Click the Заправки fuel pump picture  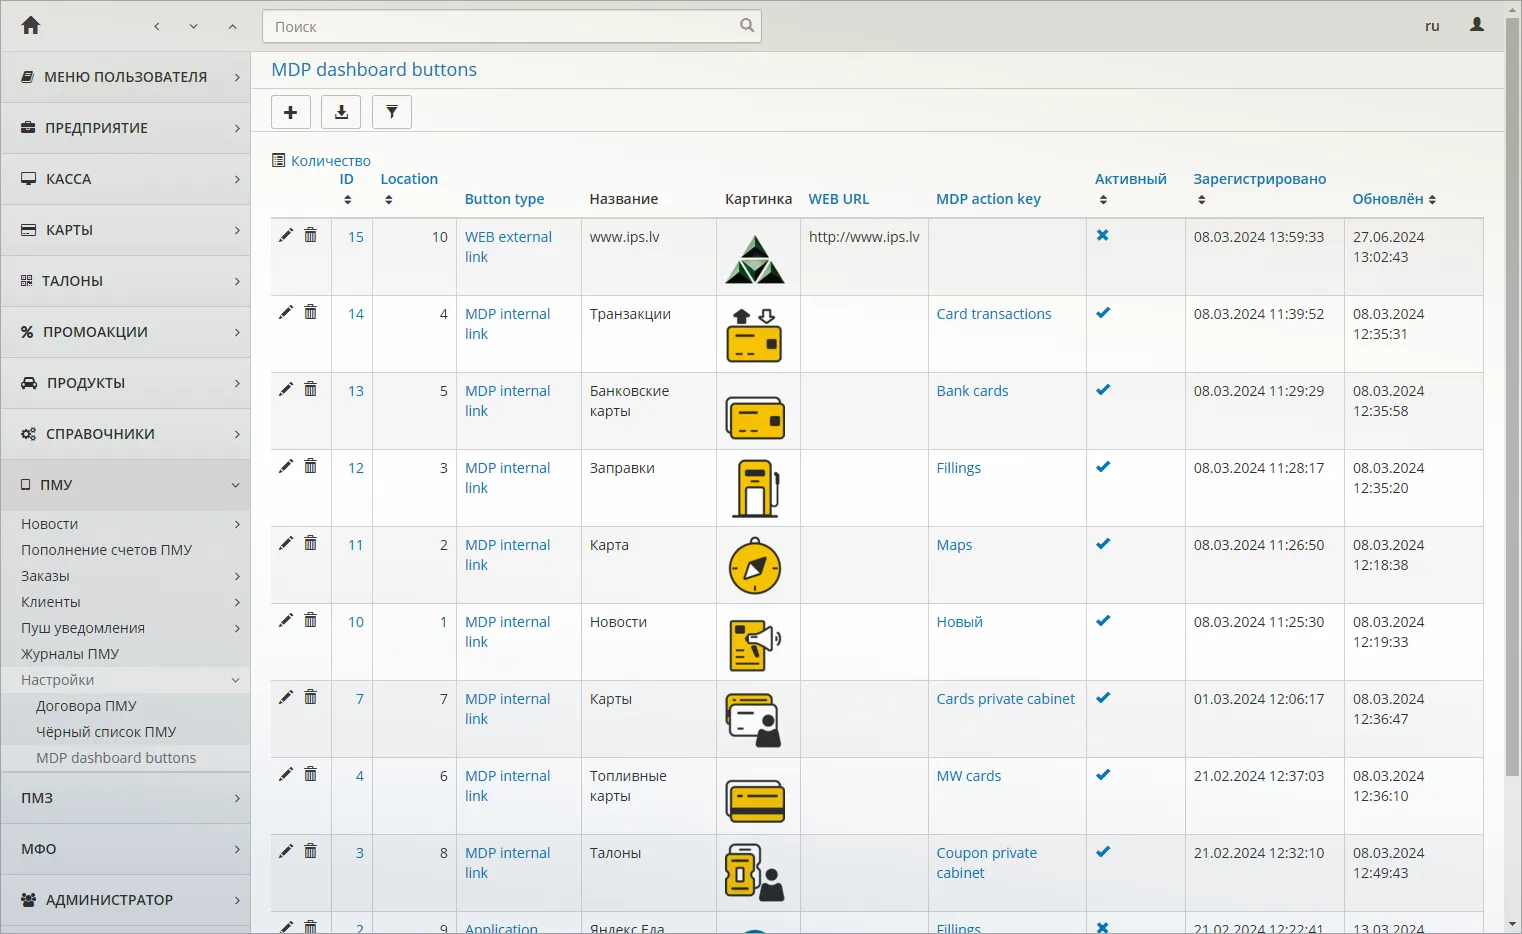tap(755, 488)
